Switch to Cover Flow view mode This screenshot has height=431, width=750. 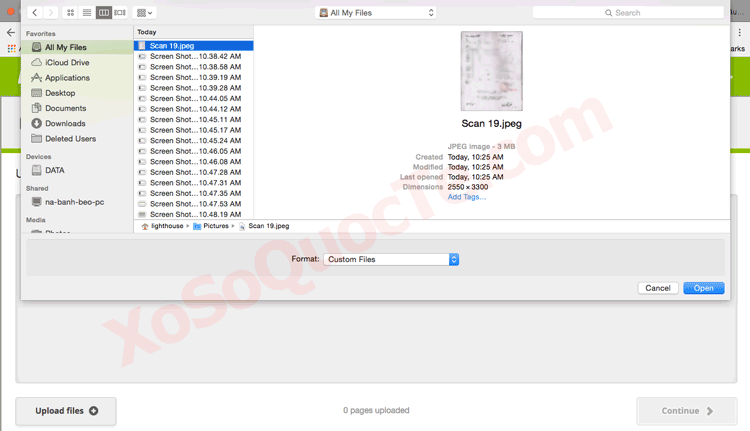click(120, 13)
